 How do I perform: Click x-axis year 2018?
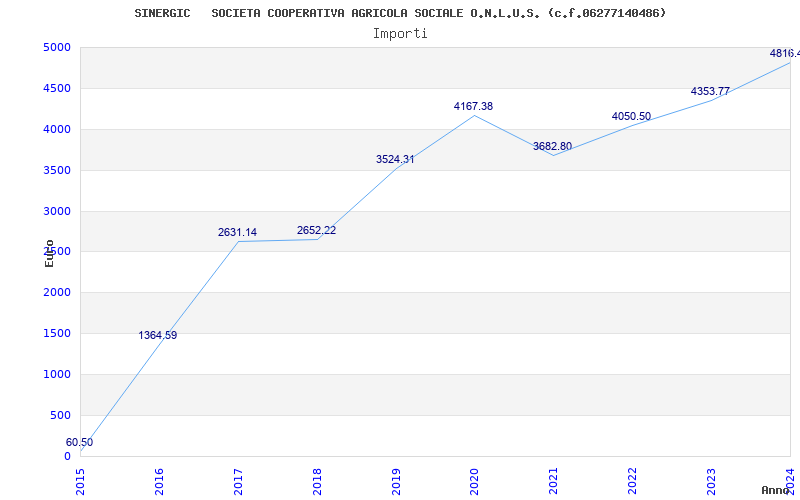coord(317,482)
